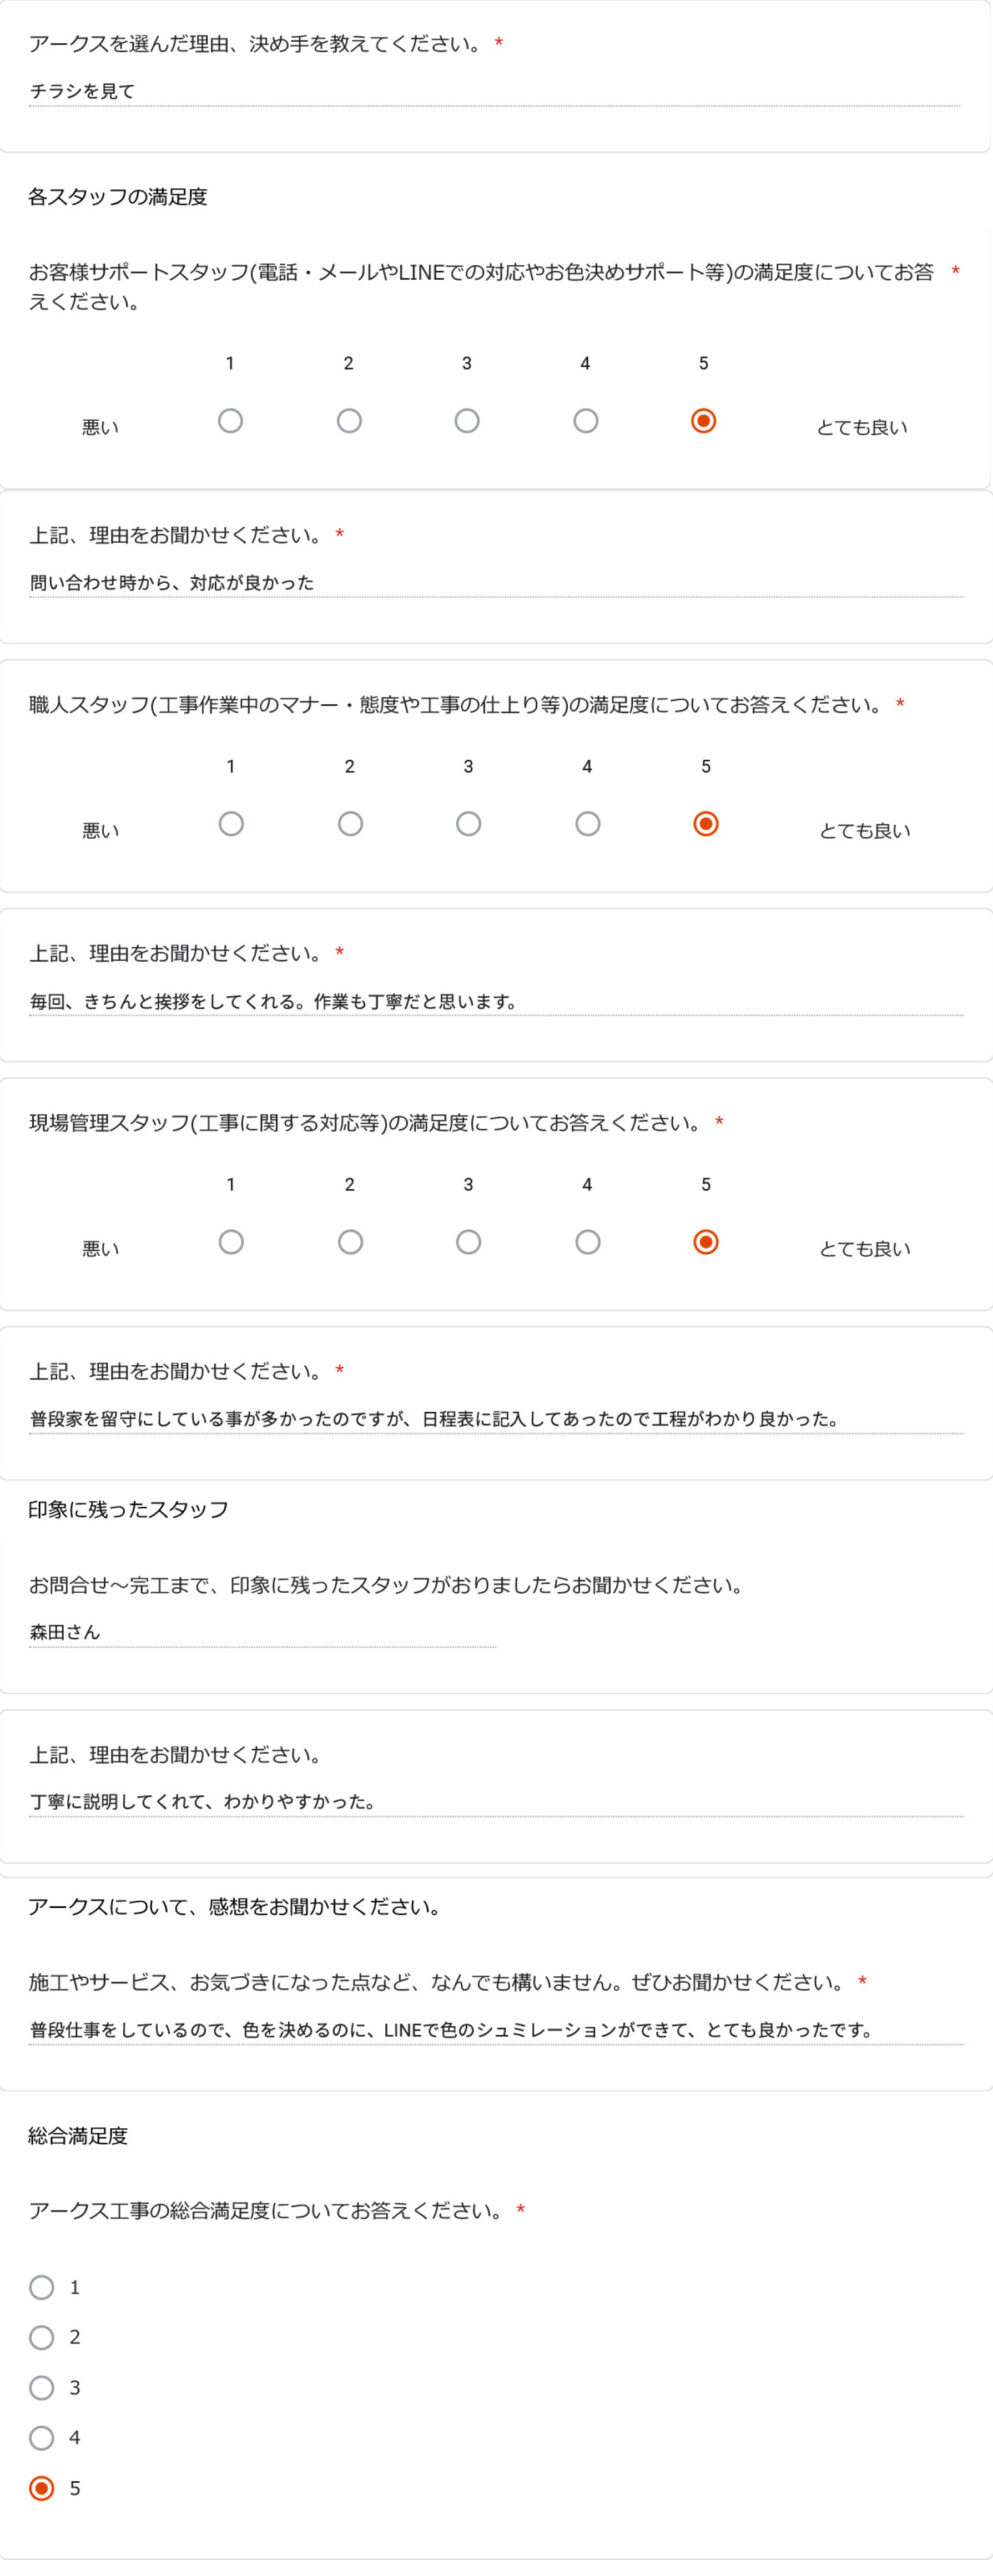This screenshot has width=993, height=2560.
Task: Click the 毎回、きちんと挨拶 answer field
Action: pos(496,1001)
